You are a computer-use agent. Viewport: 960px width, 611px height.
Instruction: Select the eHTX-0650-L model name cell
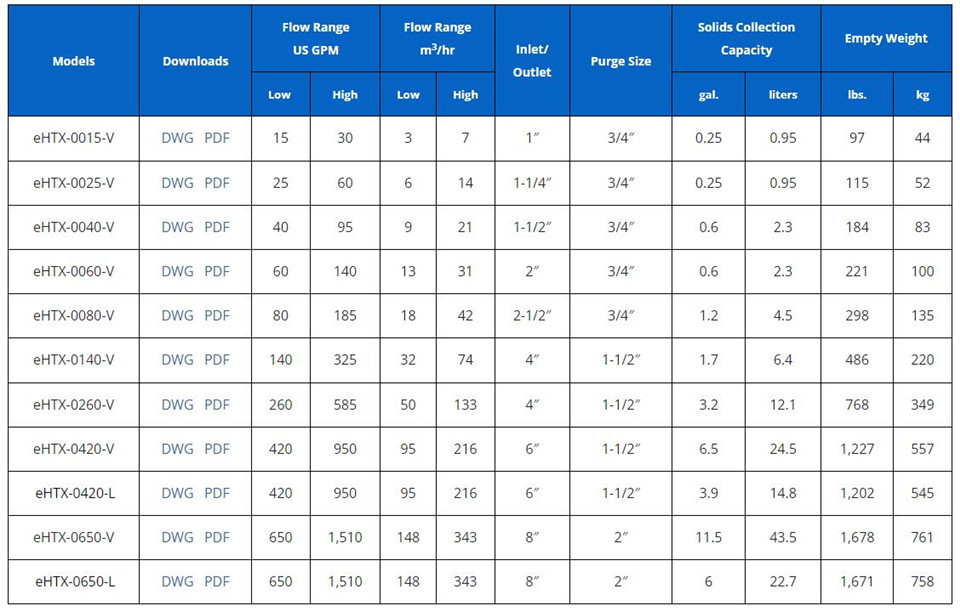click(73, 581)
